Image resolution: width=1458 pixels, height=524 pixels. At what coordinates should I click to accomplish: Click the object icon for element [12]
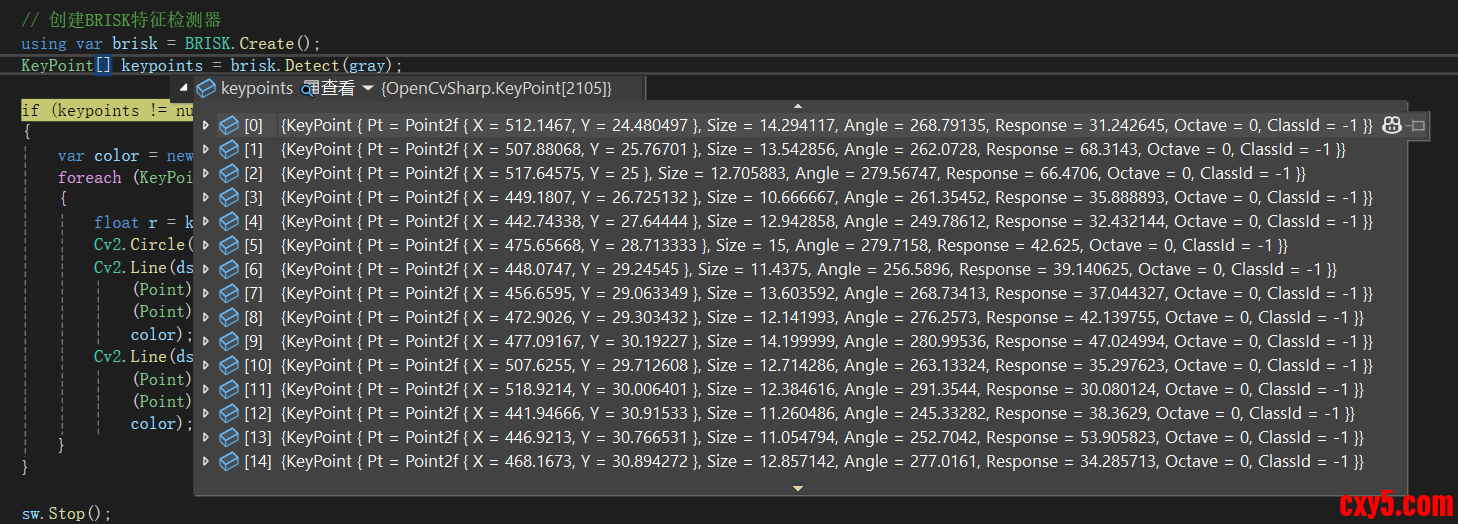coord(229,413)
